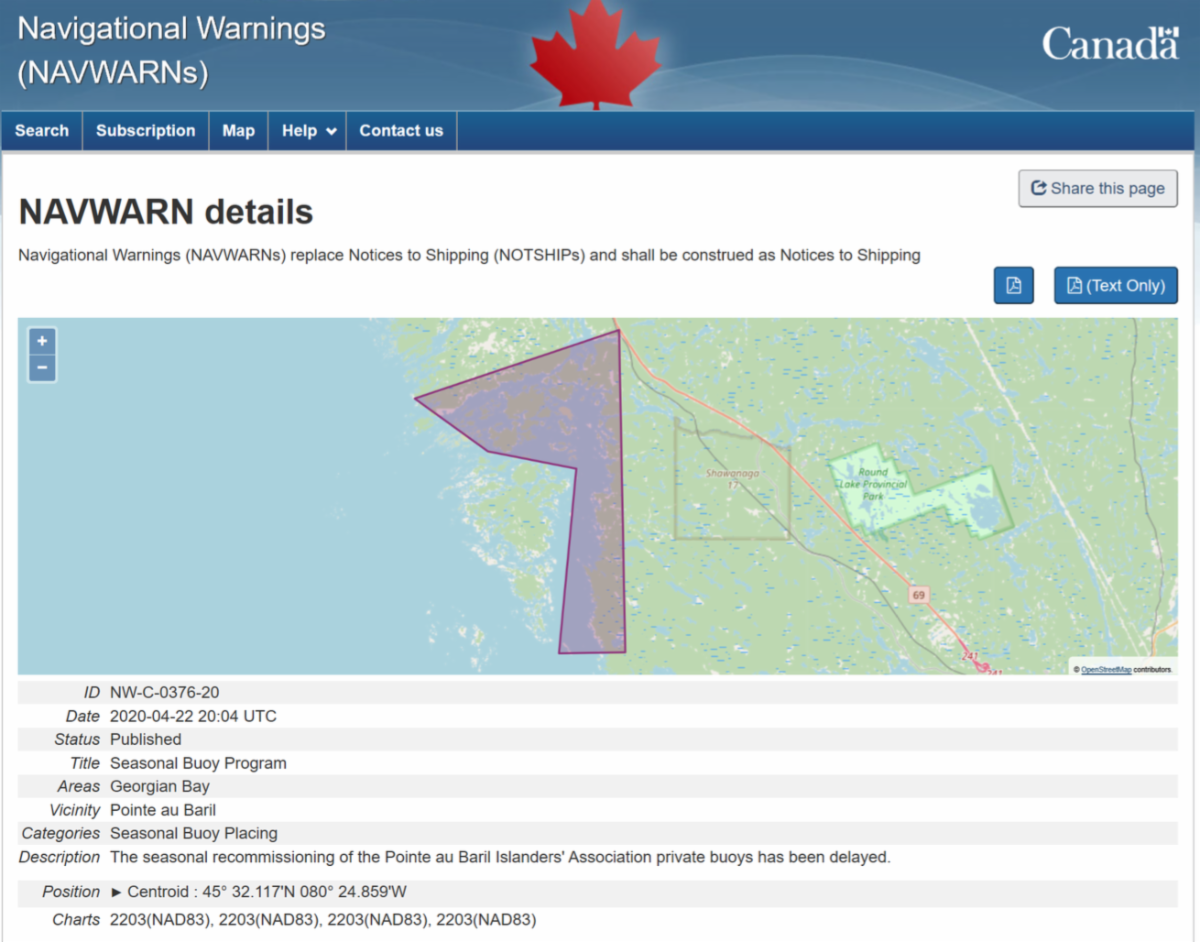Viewport: 1200px width, 942px height.
Task: Open the Contact us page
Action: pyautogui.click(x=401, y=131)
